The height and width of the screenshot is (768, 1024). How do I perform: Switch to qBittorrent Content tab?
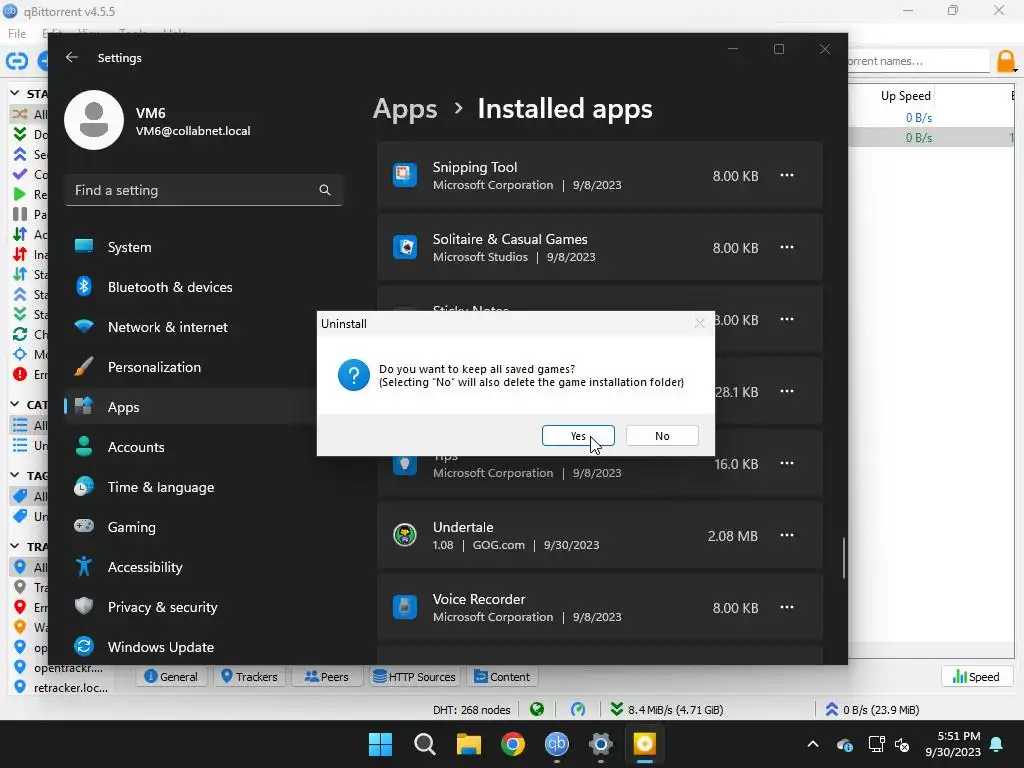click(502, 677)
